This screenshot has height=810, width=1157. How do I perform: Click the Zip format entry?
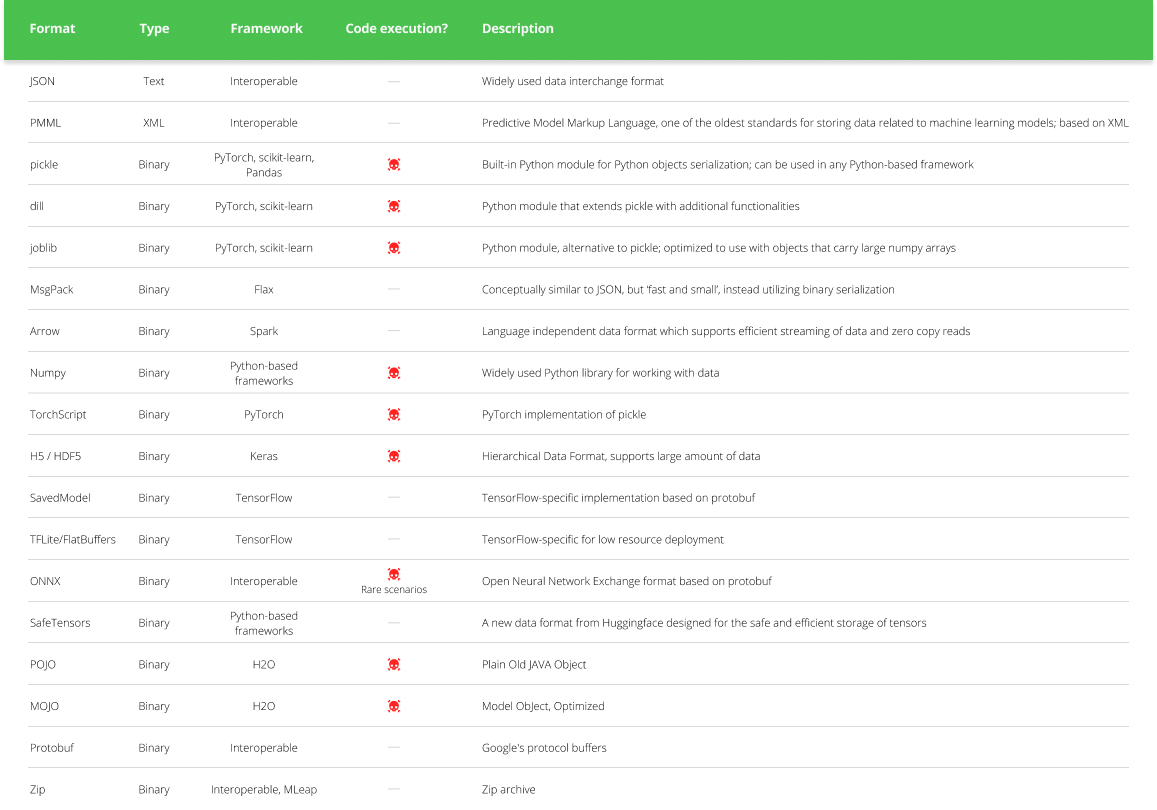37,789
